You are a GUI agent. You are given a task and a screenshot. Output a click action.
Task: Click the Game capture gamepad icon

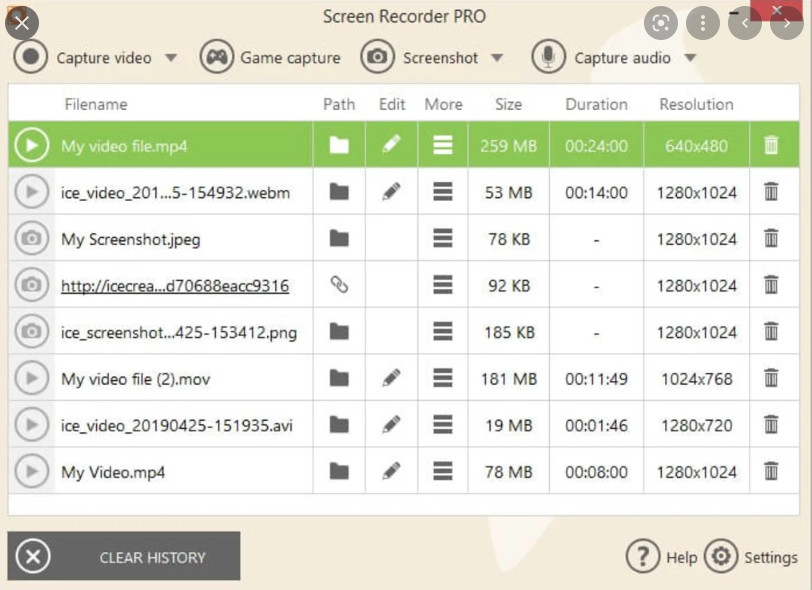[x=217, y=56]
